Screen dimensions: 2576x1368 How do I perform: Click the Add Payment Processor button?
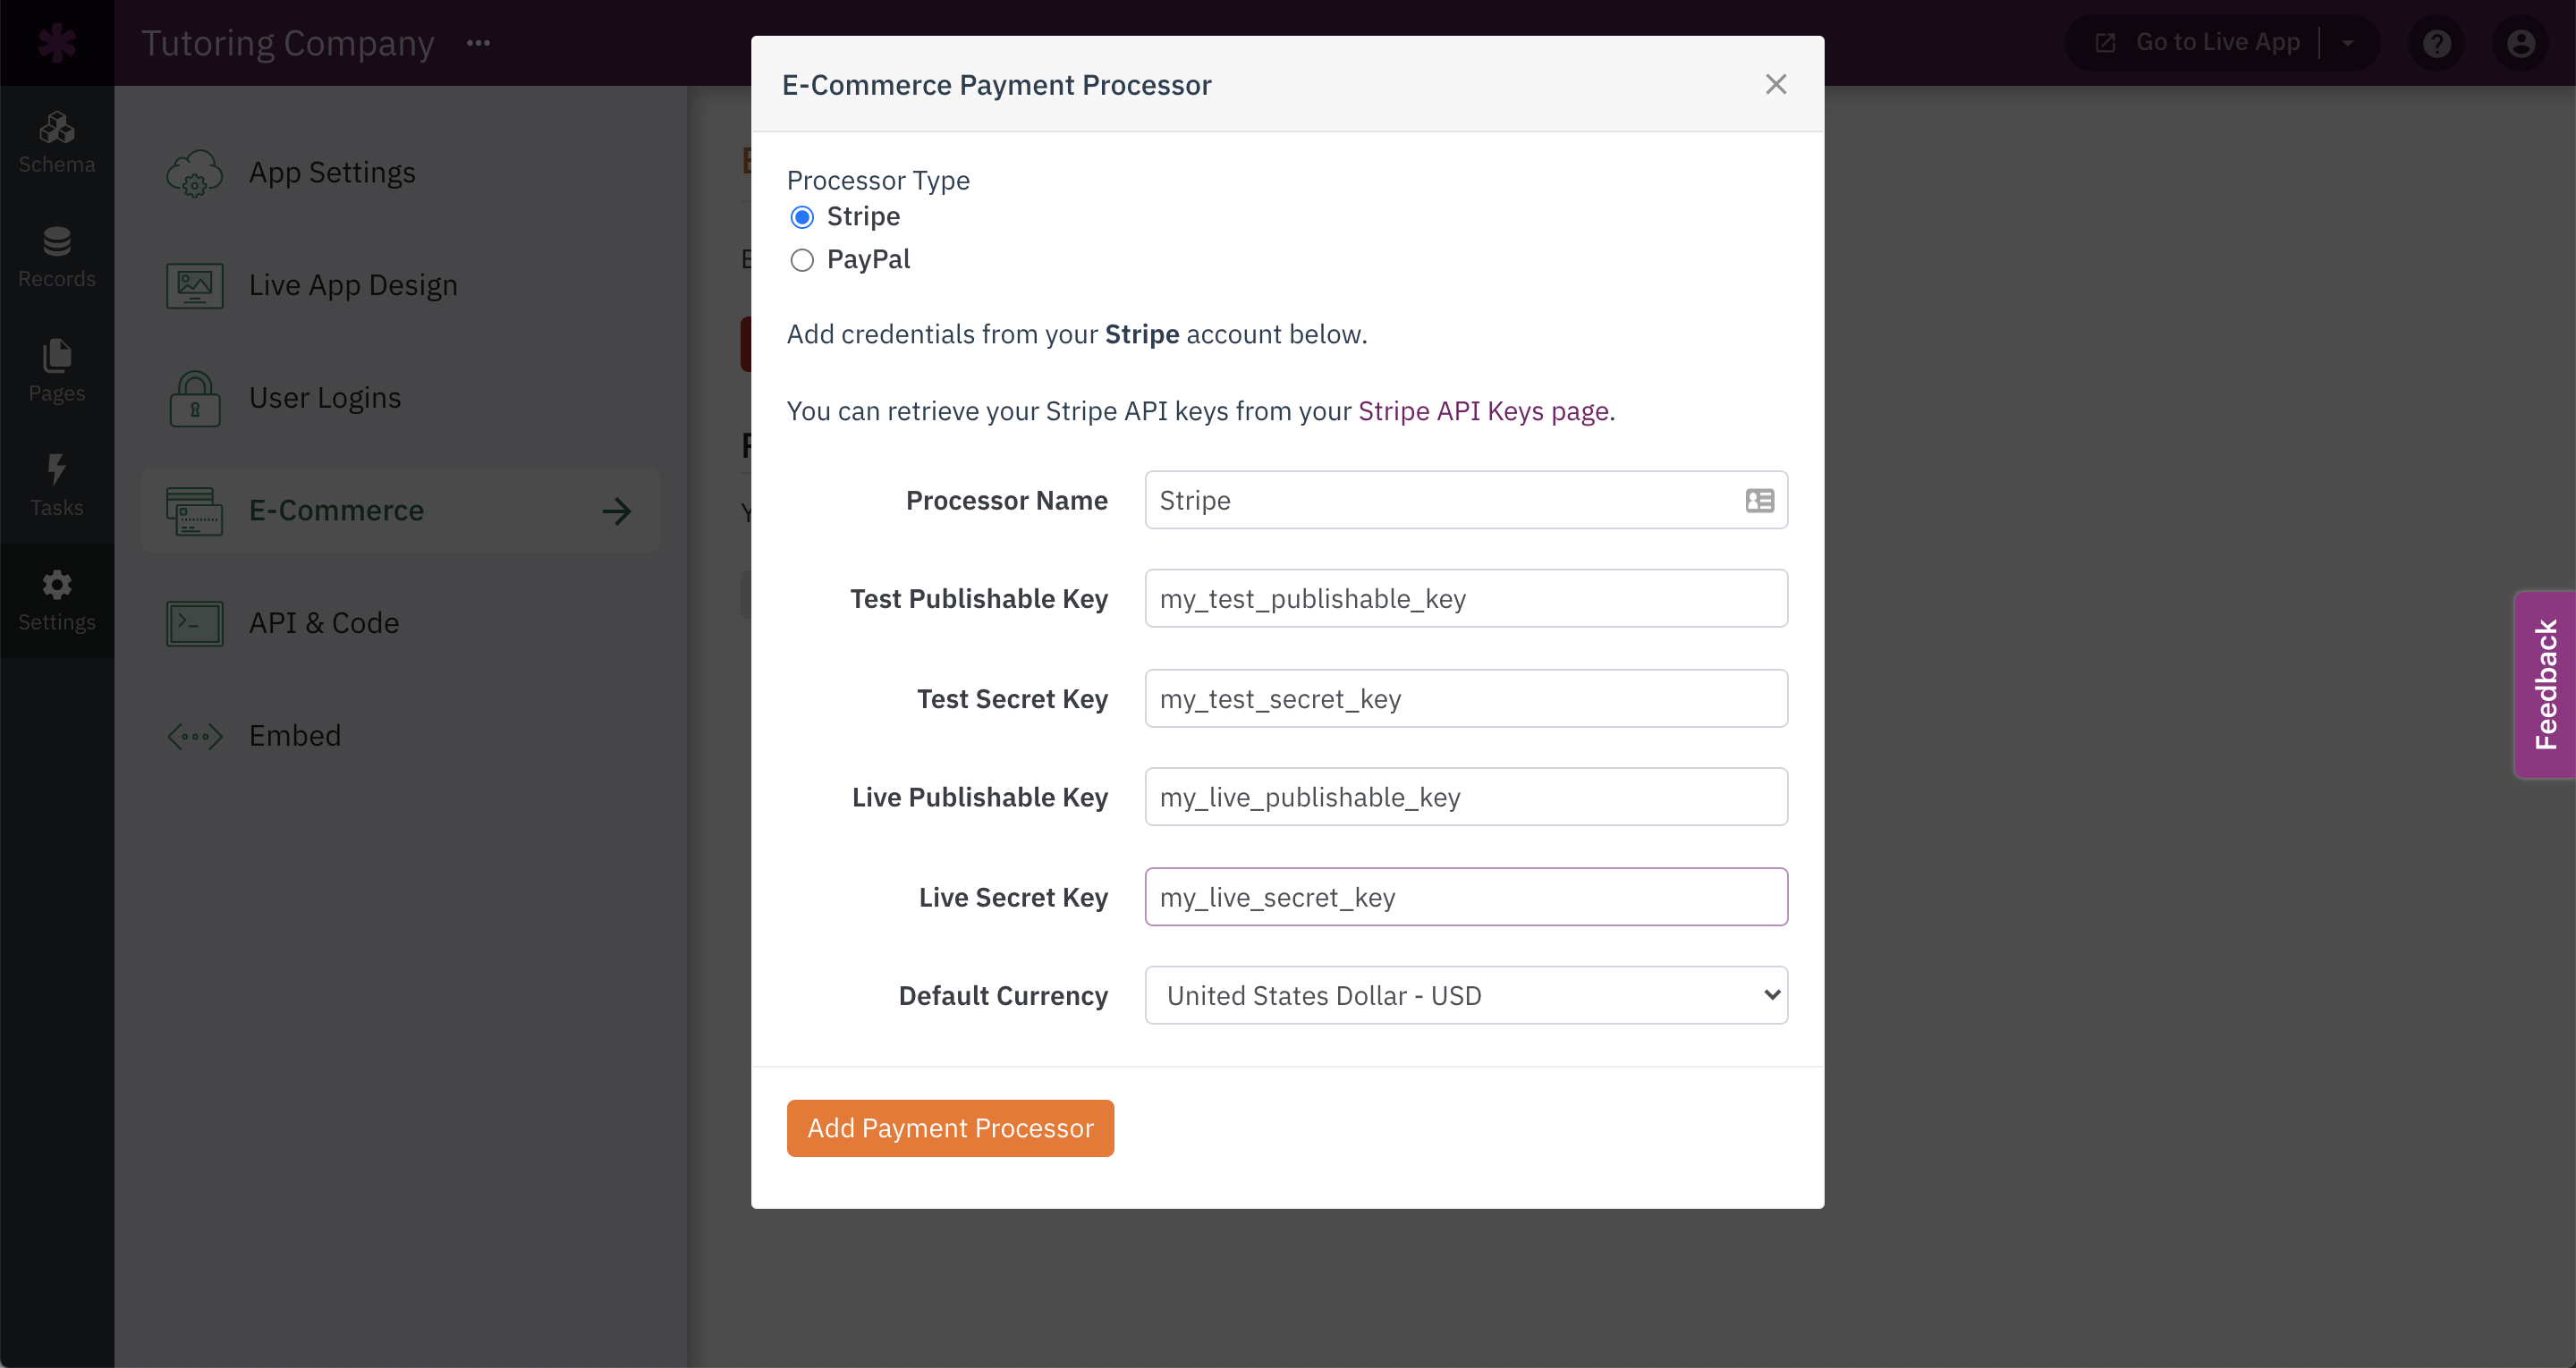click(x=950, y=1128)
